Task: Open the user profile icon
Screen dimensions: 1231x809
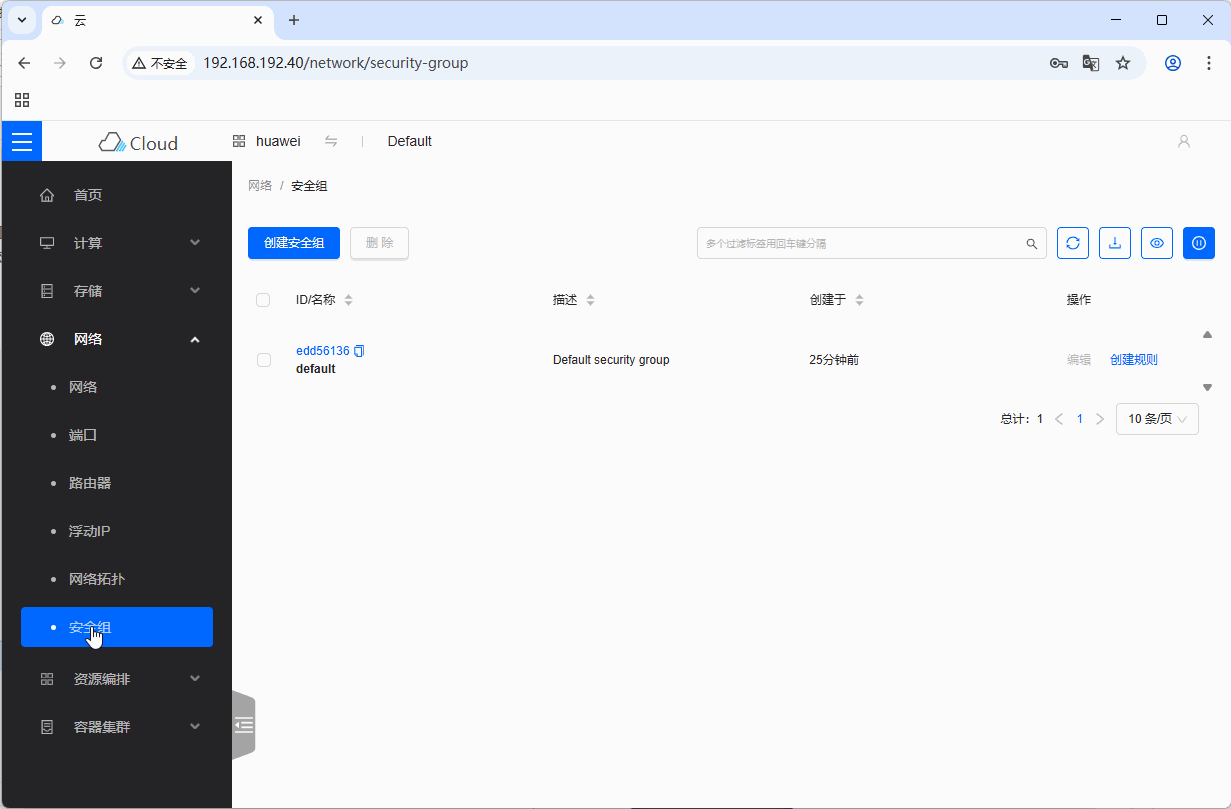Action: click(x=1184, y=141)
